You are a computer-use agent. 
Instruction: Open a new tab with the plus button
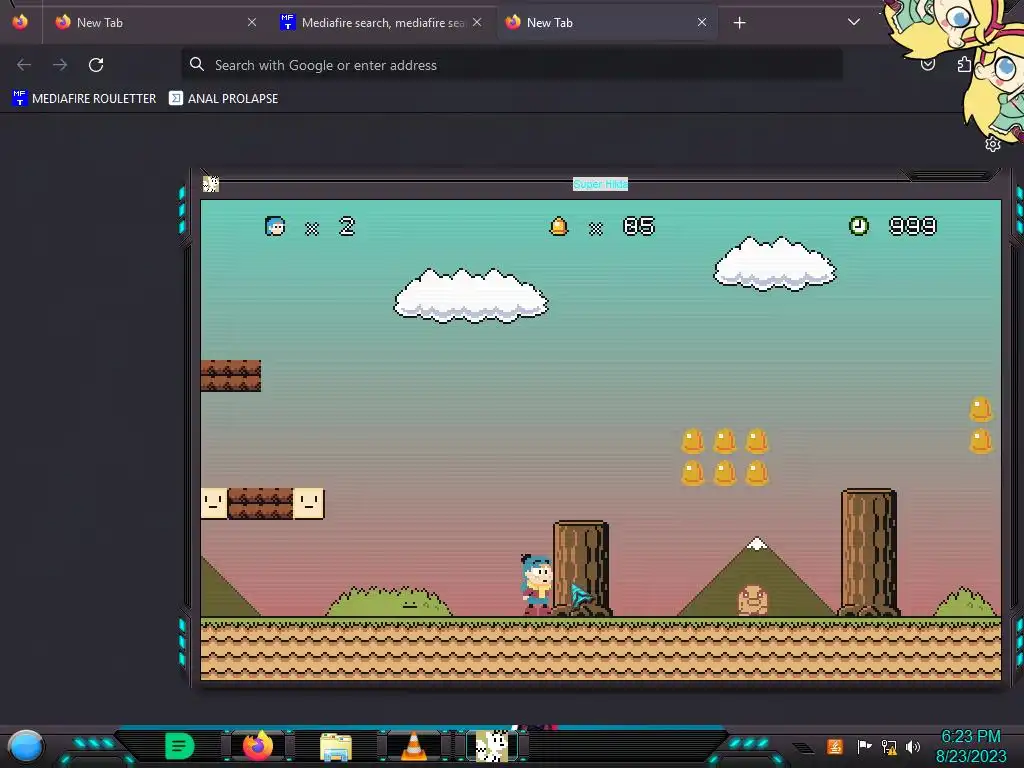tap(739, 23)
